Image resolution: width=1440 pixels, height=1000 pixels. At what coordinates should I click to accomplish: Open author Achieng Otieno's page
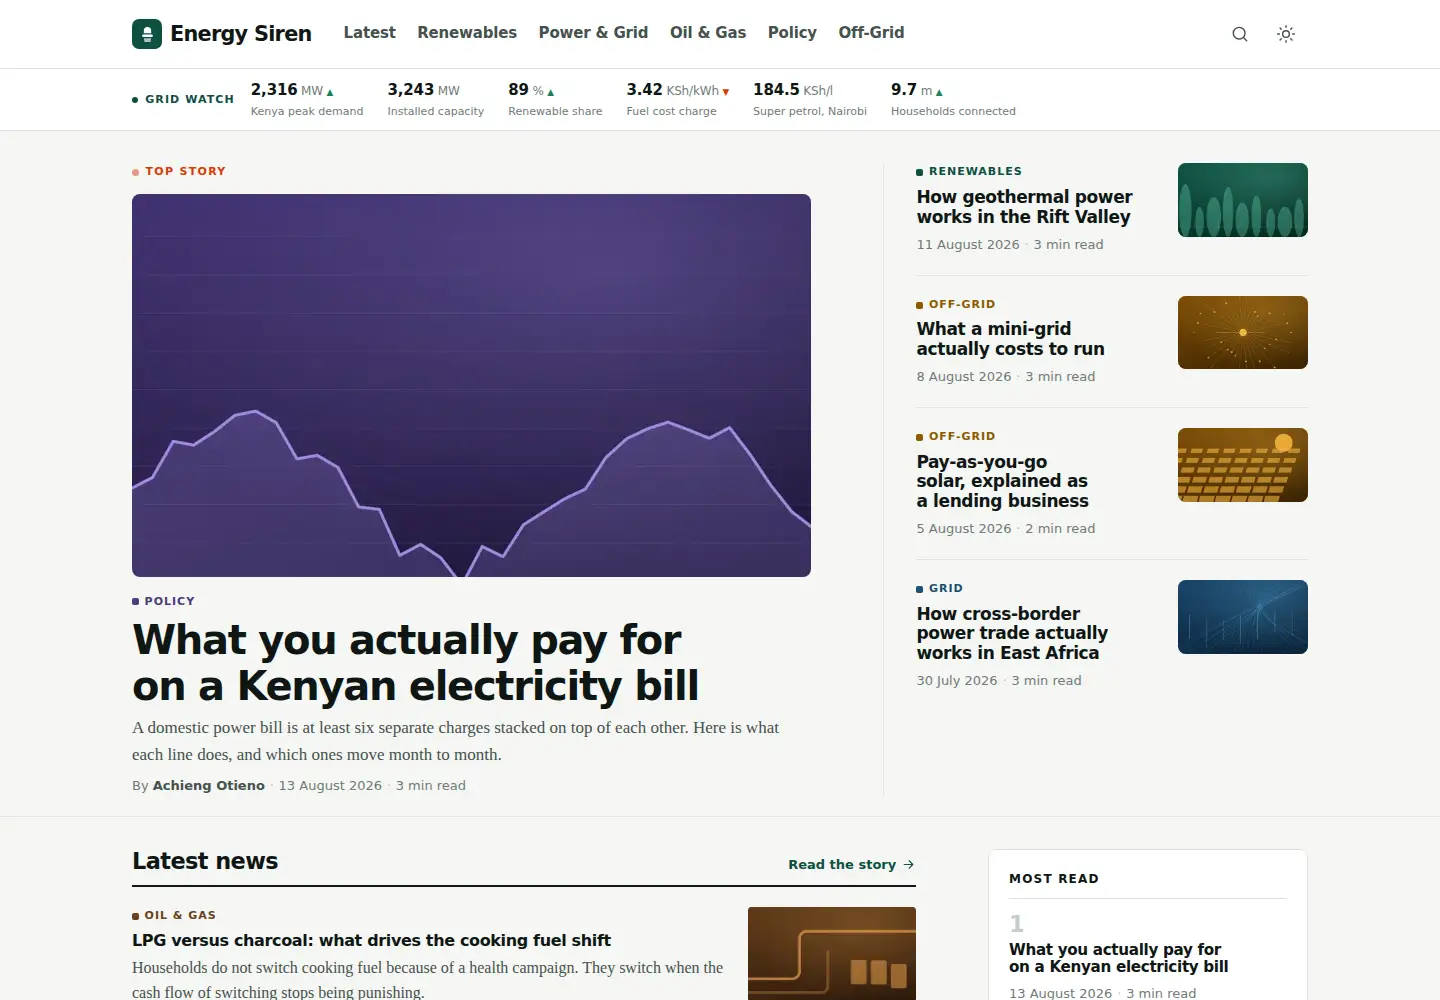208,786
